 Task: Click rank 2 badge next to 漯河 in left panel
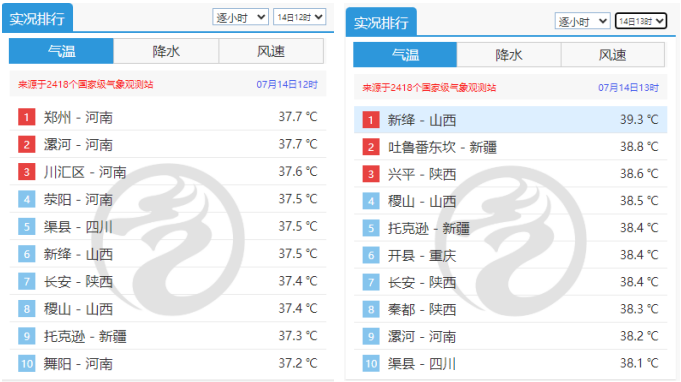click(x=26, y=145)
